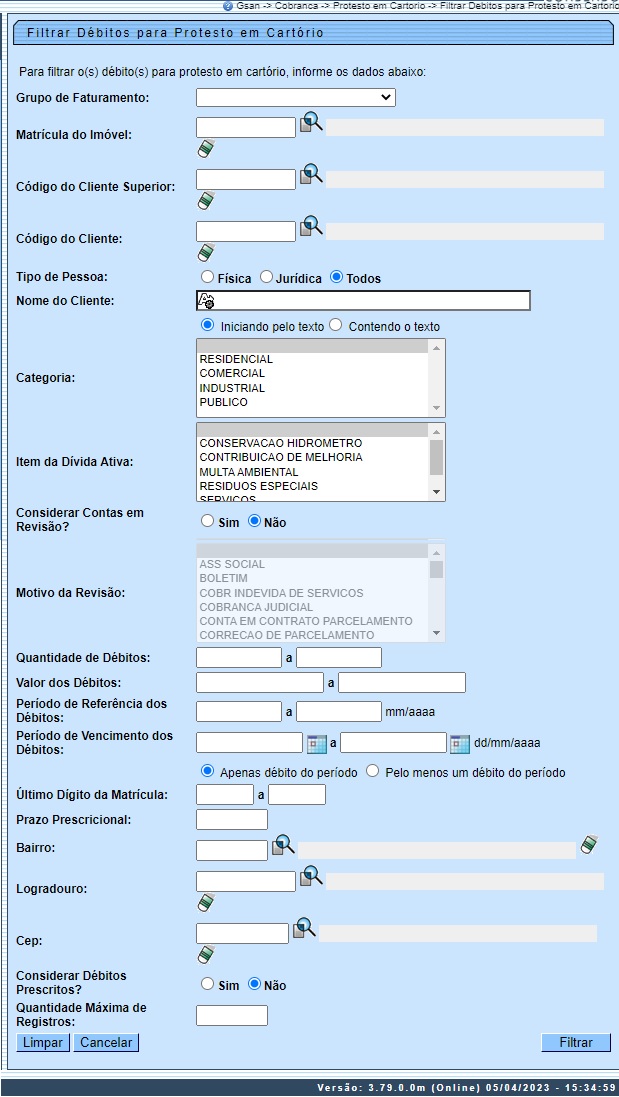The image size is (619, 1097).
Task: Set Considerar Débitos Prescritos to Sim
Action: tap(206, 984)
